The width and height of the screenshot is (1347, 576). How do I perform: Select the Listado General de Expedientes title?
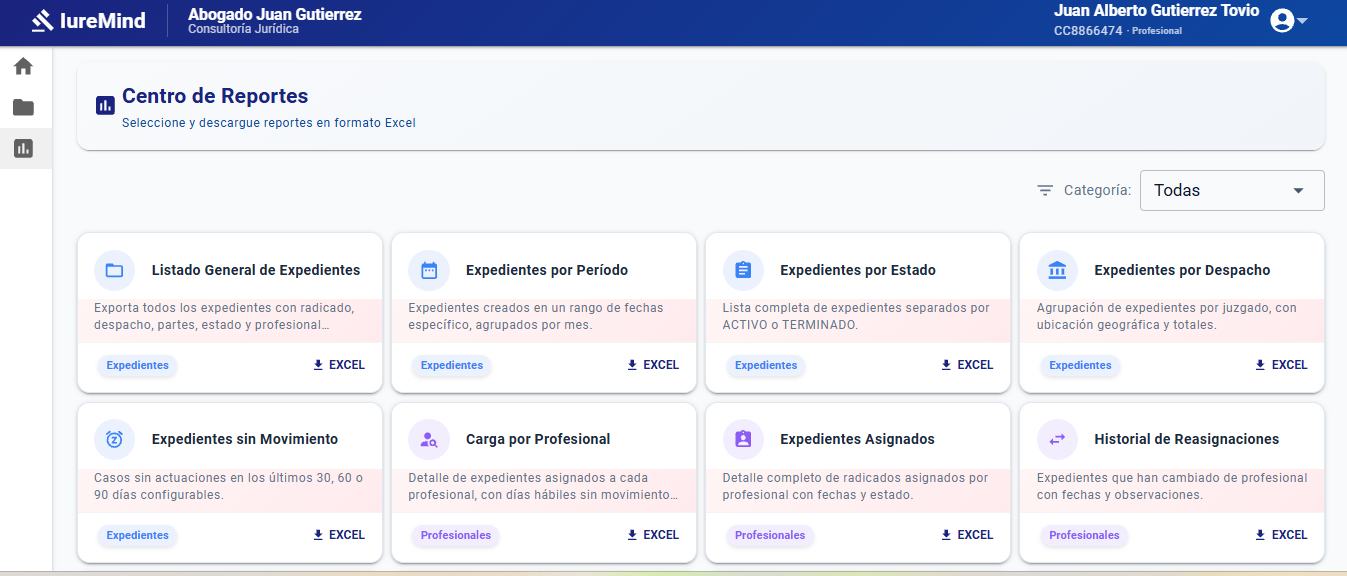(x=256, y=270)
